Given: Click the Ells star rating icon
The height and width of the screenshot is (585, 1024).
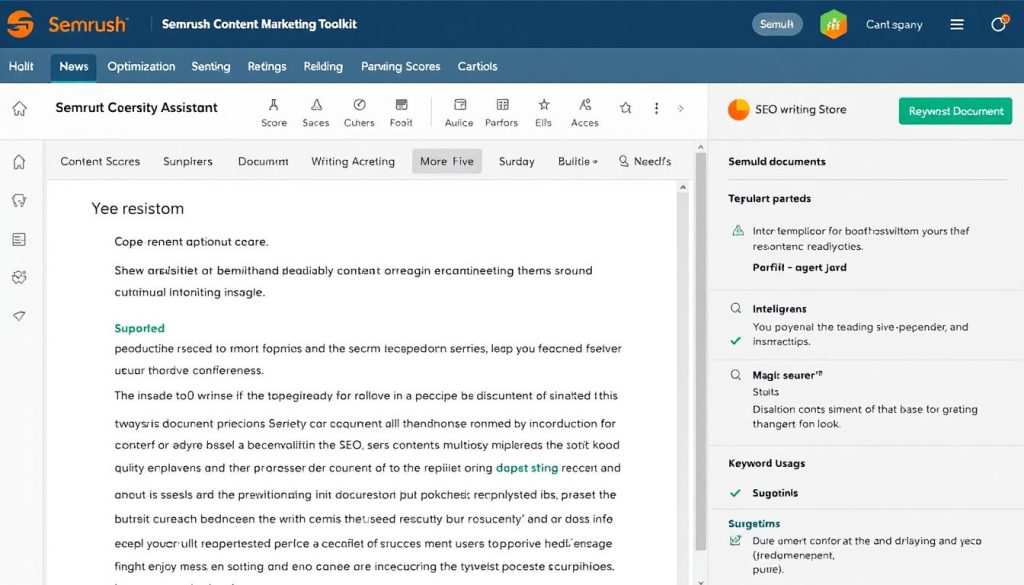Looking at the screenshot, I should [x=543, y=111].
